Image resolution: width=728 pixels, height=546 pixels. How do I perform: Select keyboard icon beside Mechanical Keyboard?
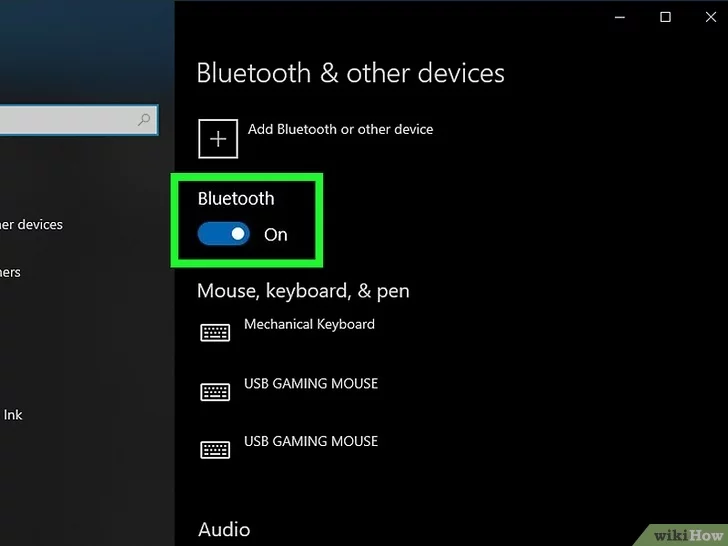215,332
